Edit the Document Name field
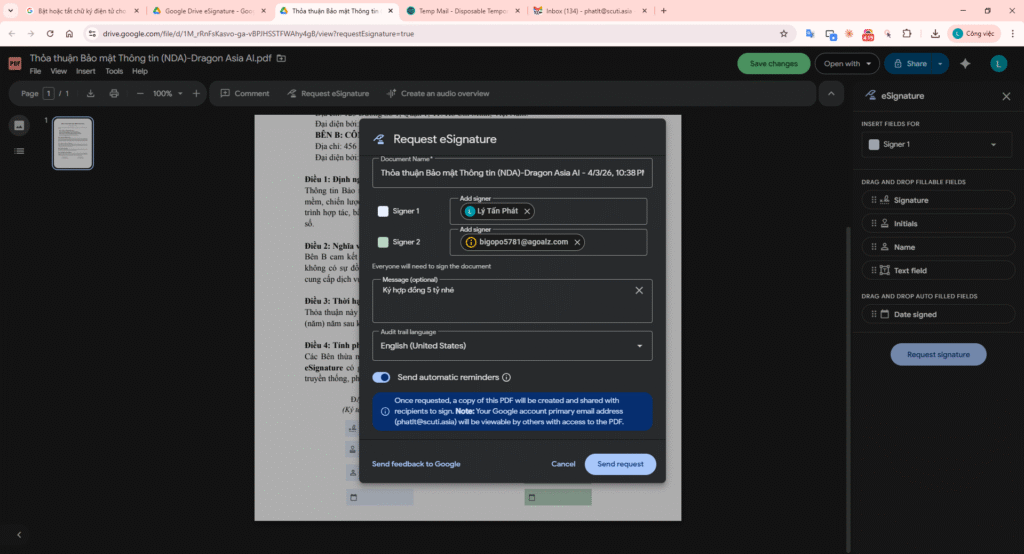 512,173
